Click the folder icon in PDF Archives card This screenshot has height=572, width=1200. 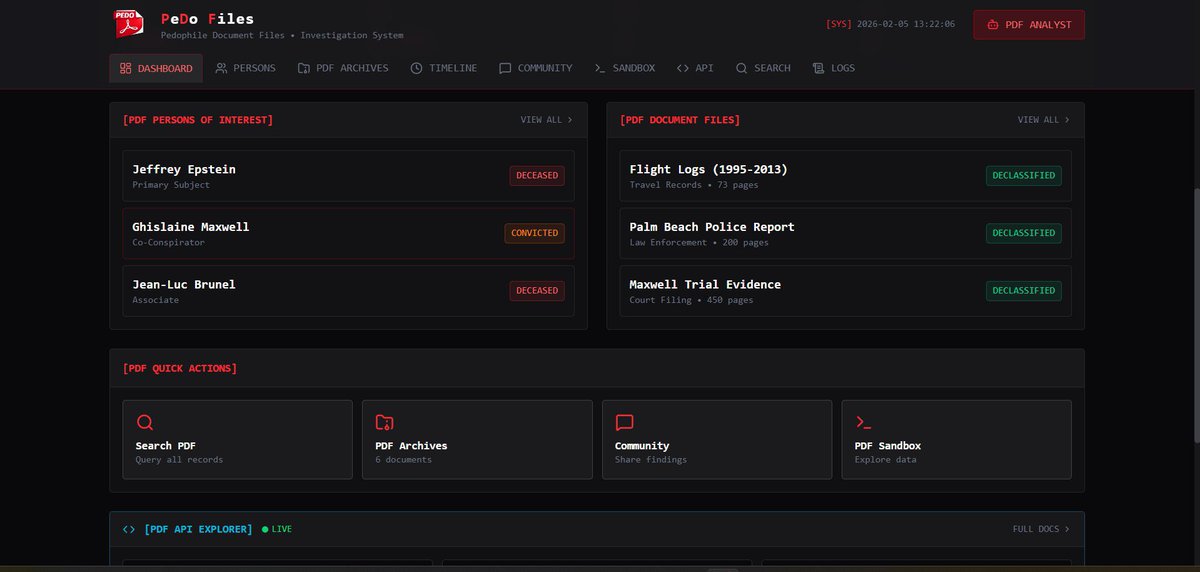point(384,422)
